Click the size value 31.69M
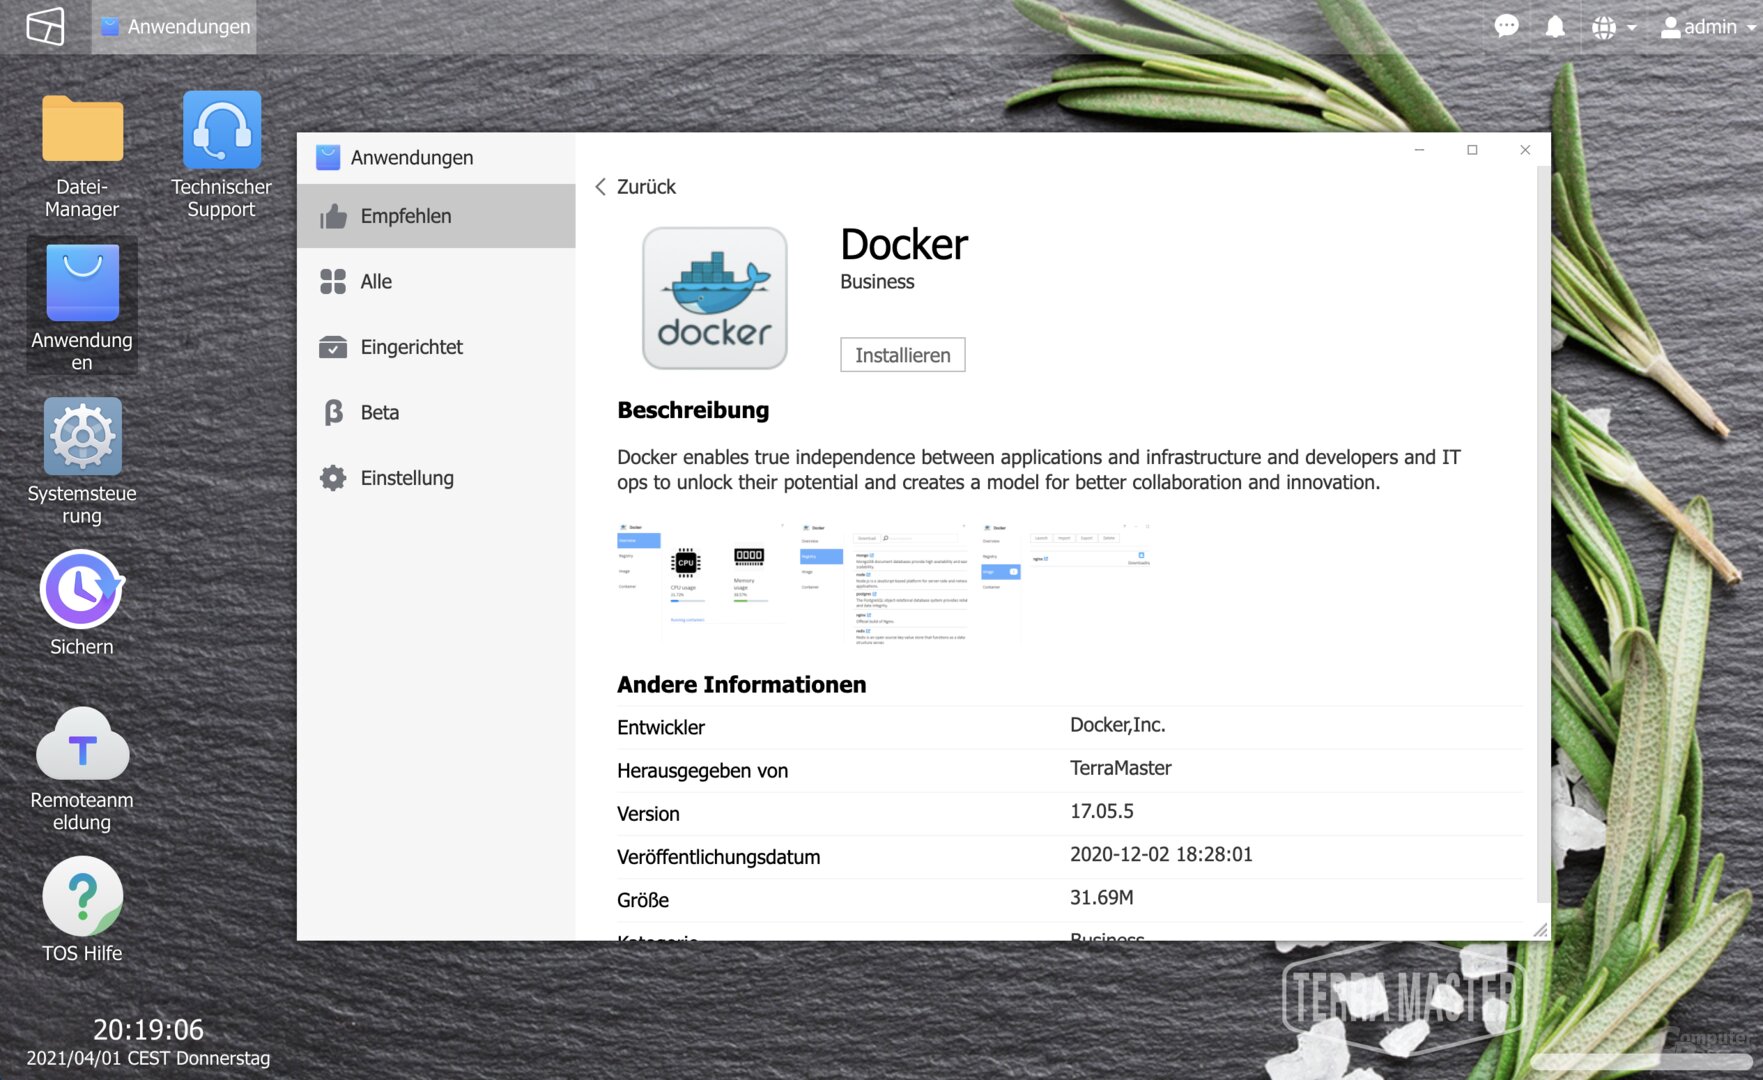1763x1080 pixels. 1101,897
